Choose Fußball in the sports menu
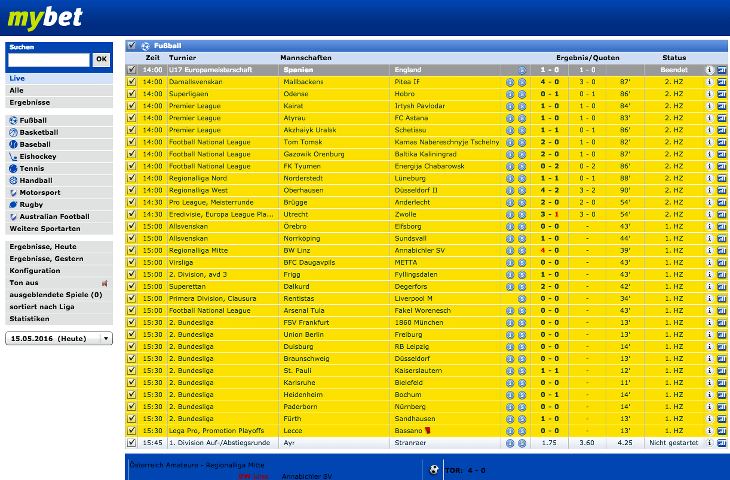The width and height of the screenshot is (730, 480). tap(59, 120)
